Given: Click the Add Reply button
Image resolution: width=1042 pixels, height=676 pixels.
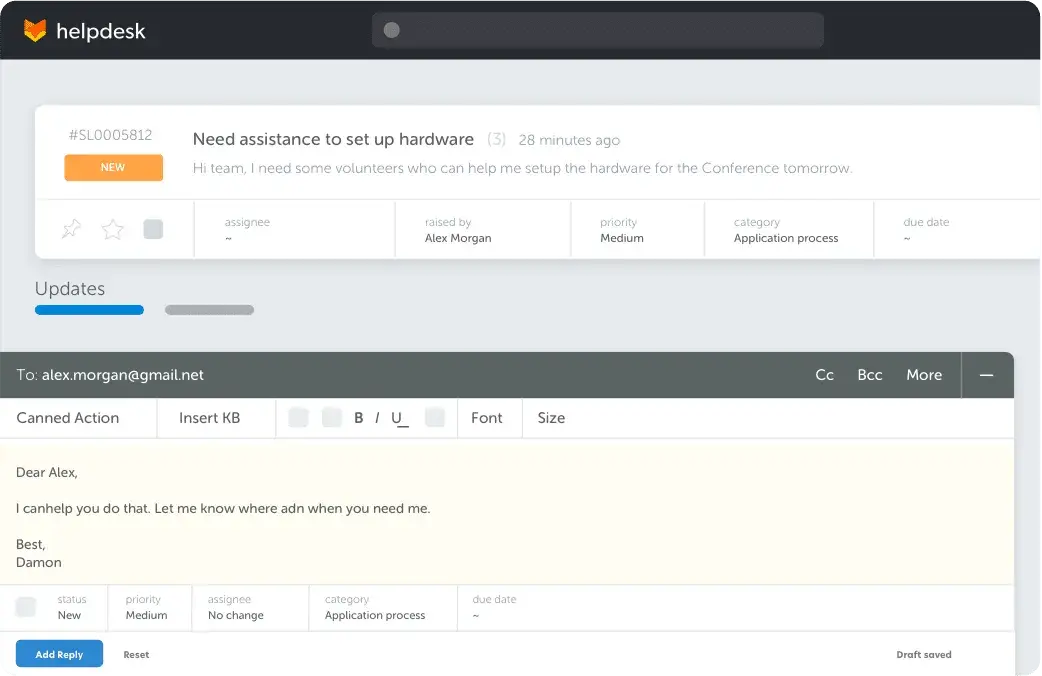Looking at the screenshot, I should point(59,654).
